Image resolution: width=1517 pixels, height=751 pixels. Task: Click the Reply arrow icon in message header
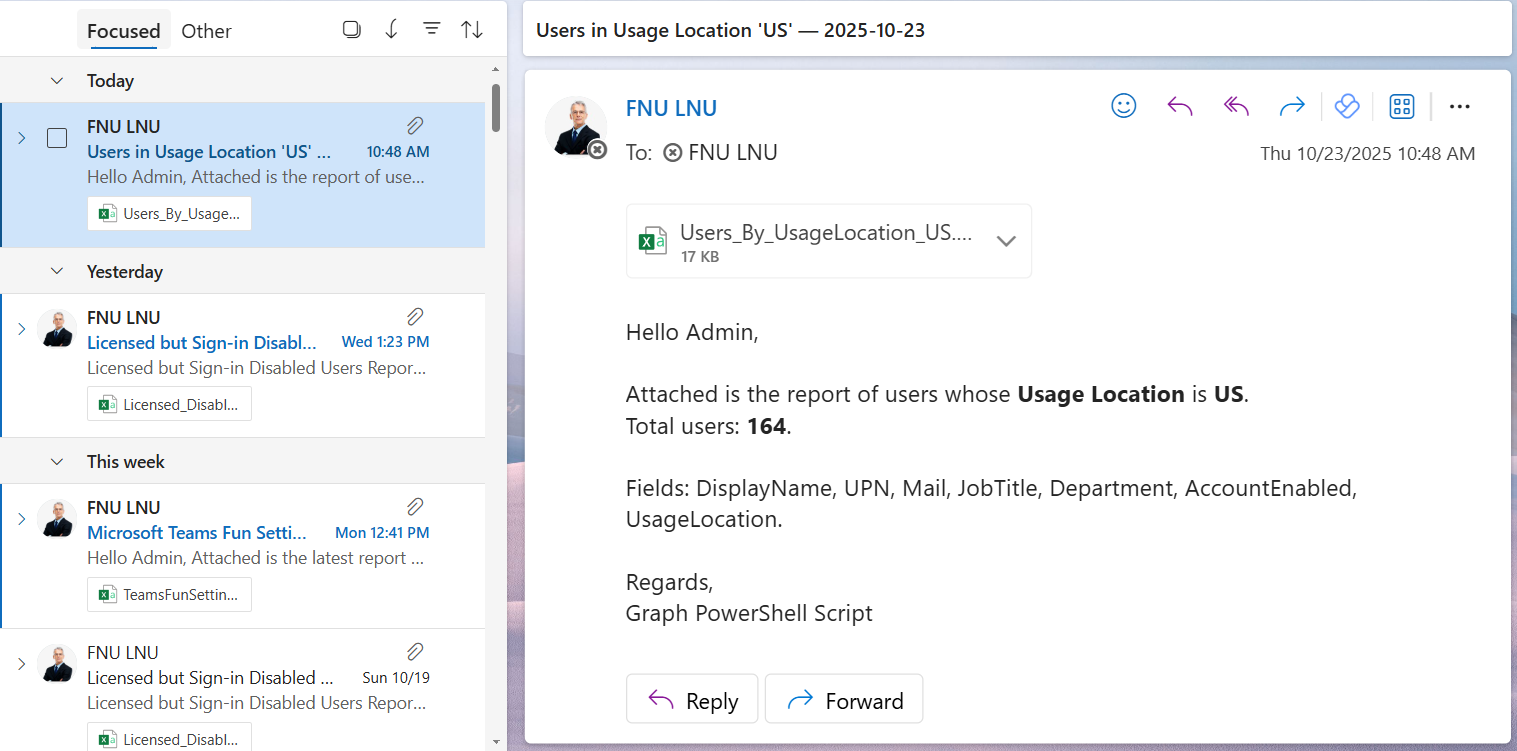tap(1180, 106)
